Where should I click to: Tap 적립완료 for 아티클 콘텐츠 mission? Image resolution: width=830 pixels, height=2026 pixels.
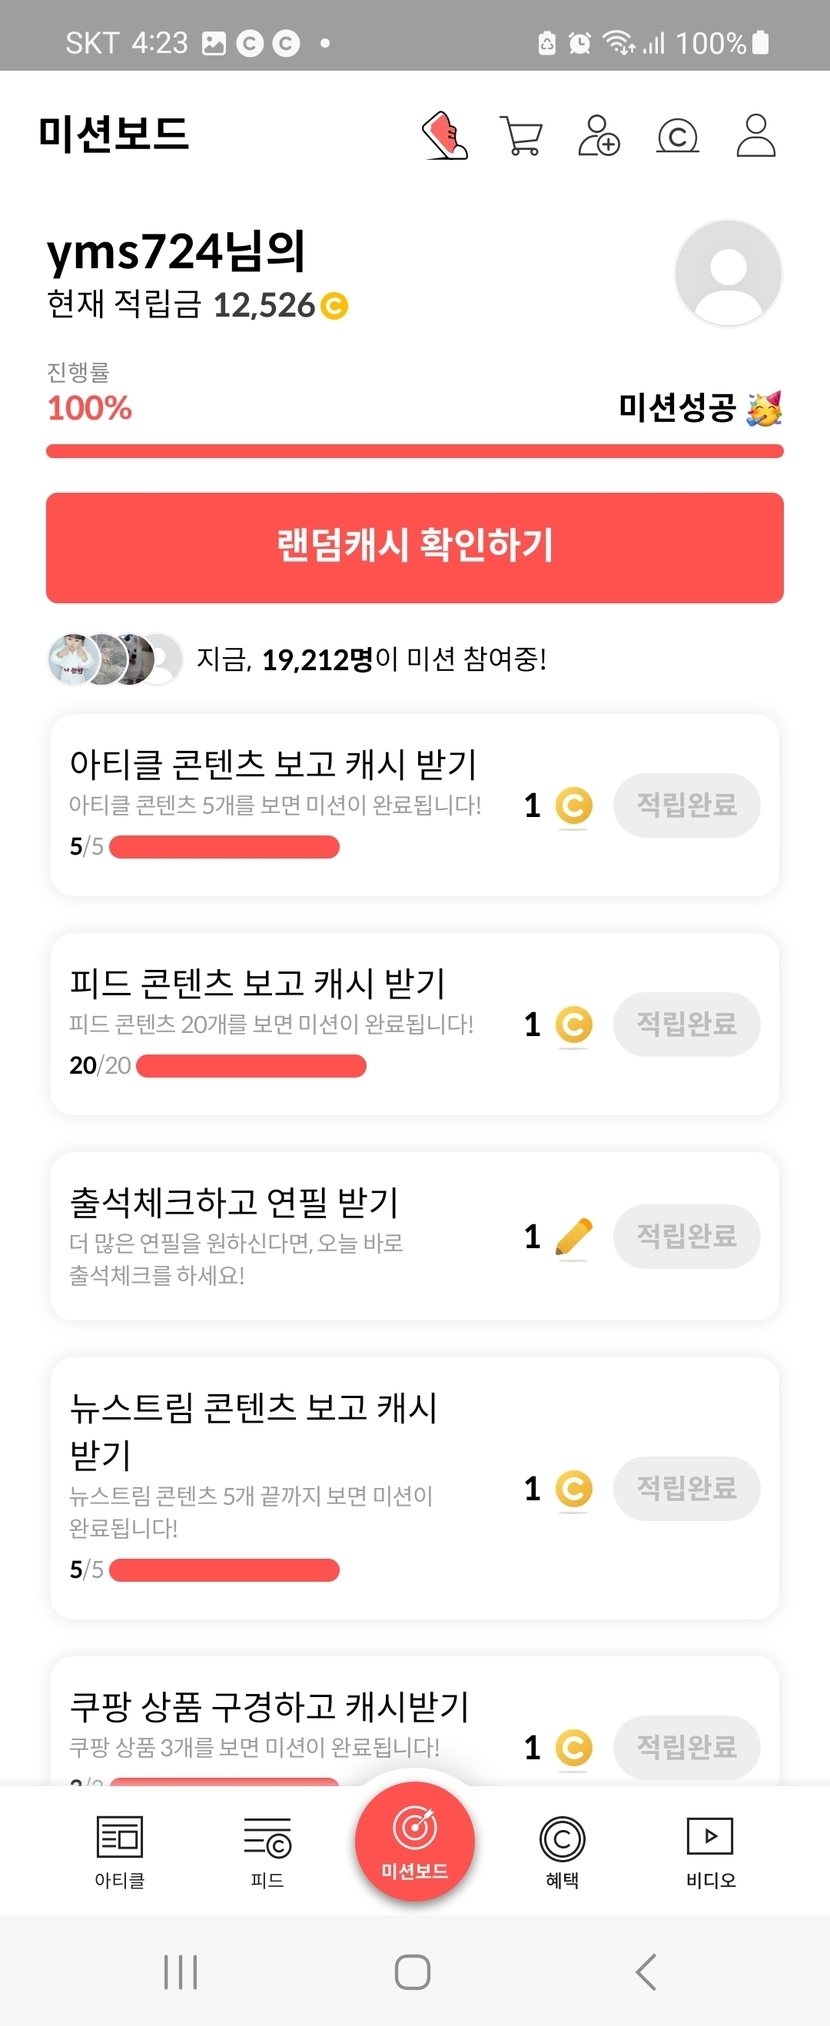pyautogui.click(x=686, y=805)
